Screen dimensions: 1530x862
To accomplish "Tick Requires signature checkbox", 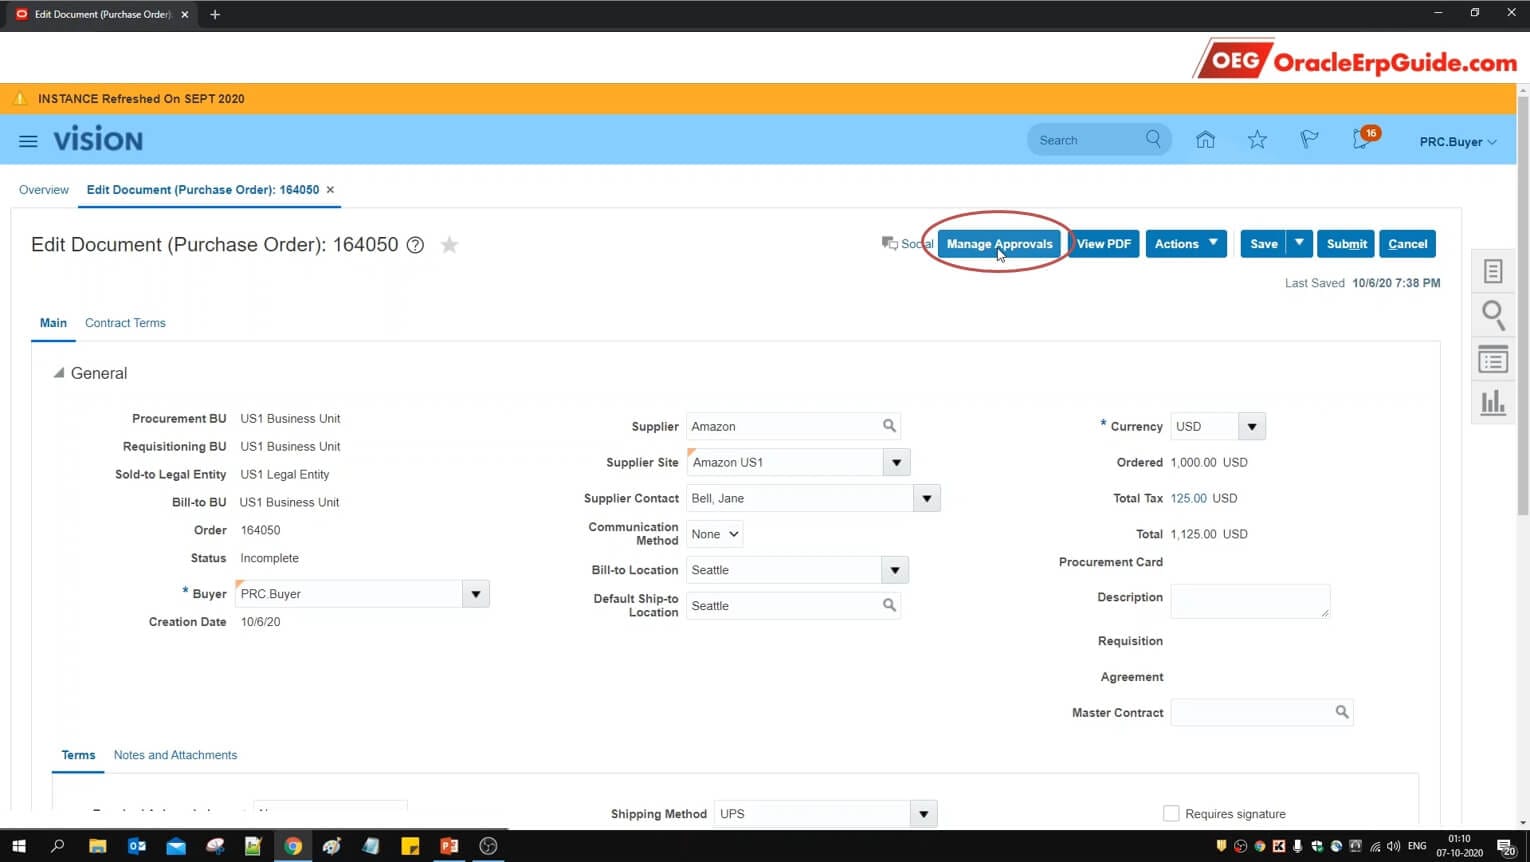I will point(1171,814).
